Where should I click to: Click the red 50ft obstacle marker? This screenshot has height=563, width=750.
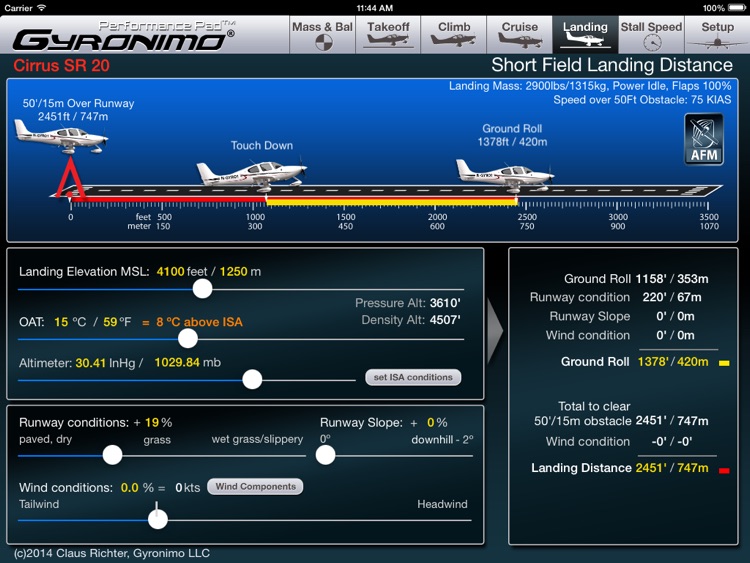pyautogui.click(x=70, y=178)
